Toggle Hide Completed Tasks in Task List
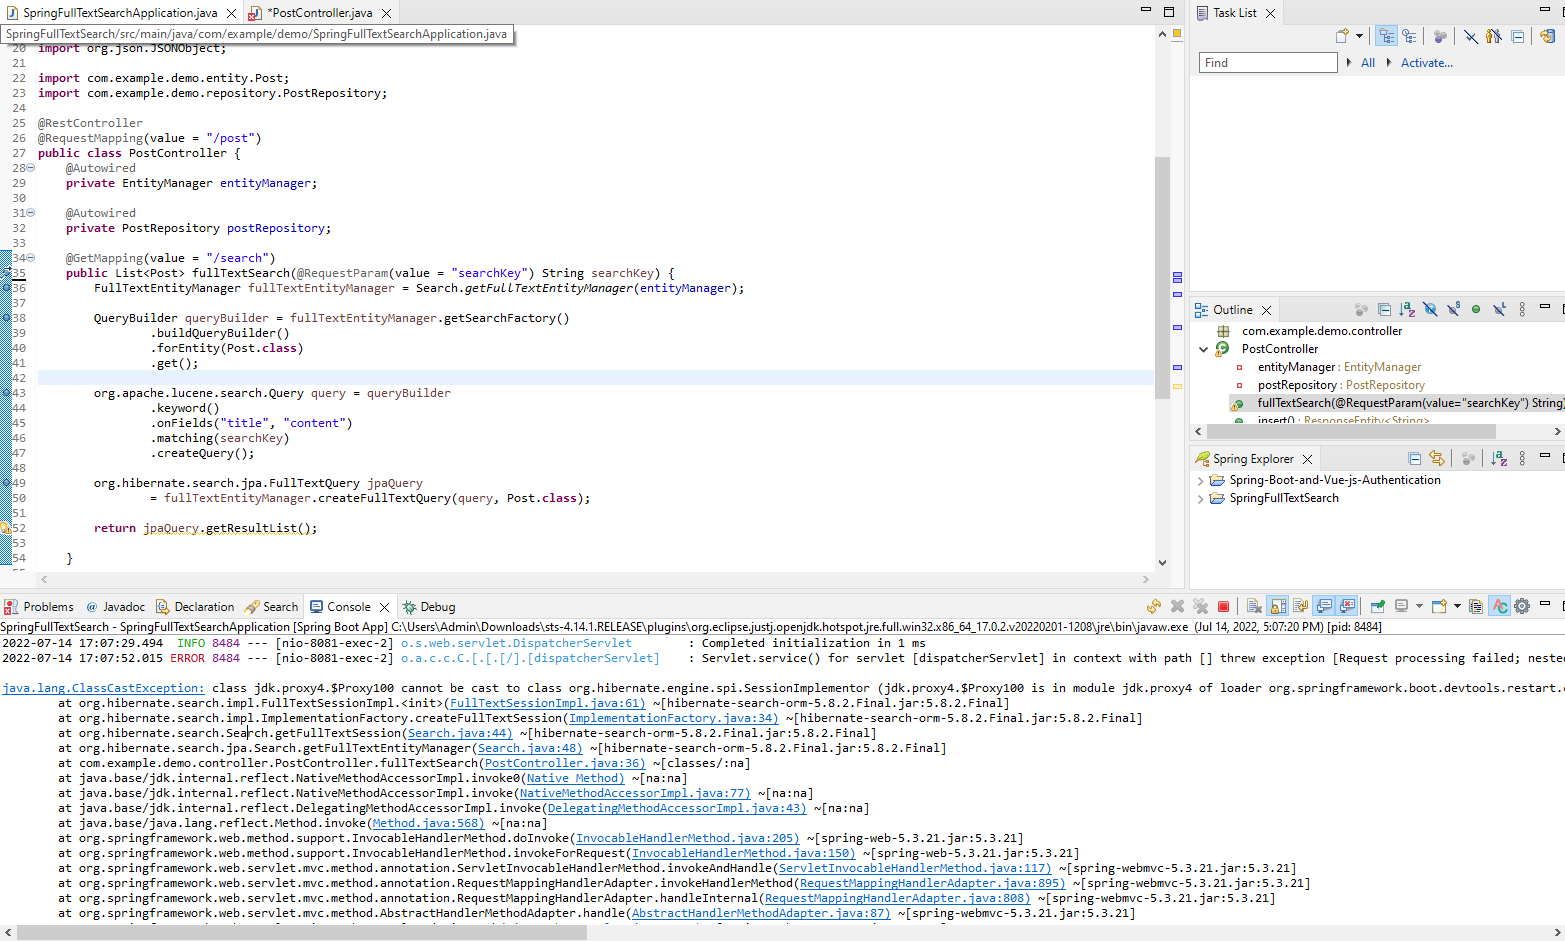Screen dimensions: 1565x941 (x=1471, y=36)
